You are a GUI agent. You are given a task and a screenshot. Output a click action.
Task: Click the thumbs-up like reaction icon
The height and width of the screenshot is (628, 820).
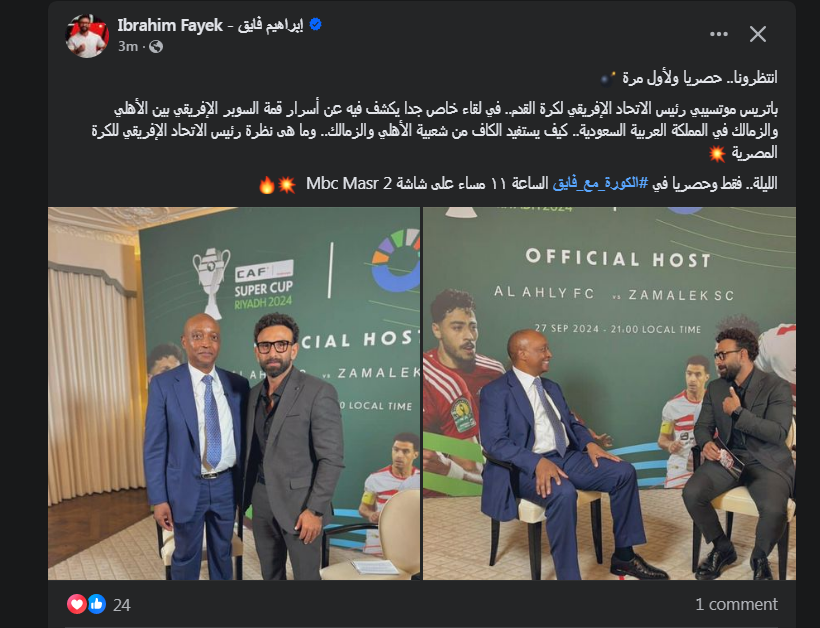point(96,604)
